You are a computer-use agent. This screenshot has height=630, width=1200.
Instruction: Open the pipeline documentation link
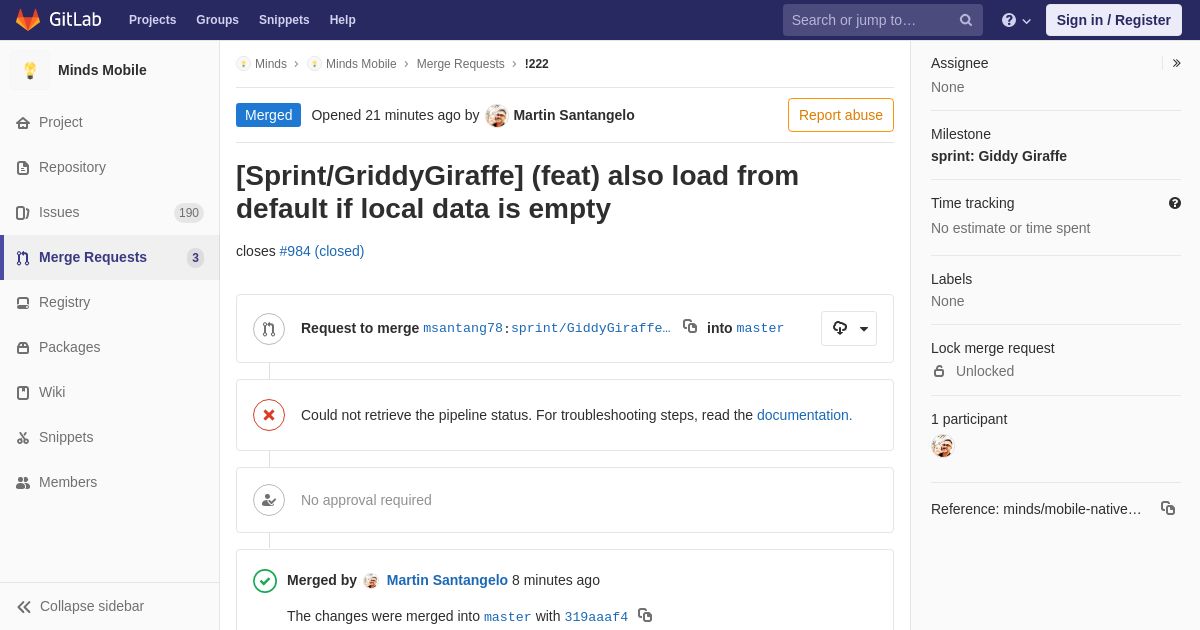pyautogui.click(x=805, y=415)
